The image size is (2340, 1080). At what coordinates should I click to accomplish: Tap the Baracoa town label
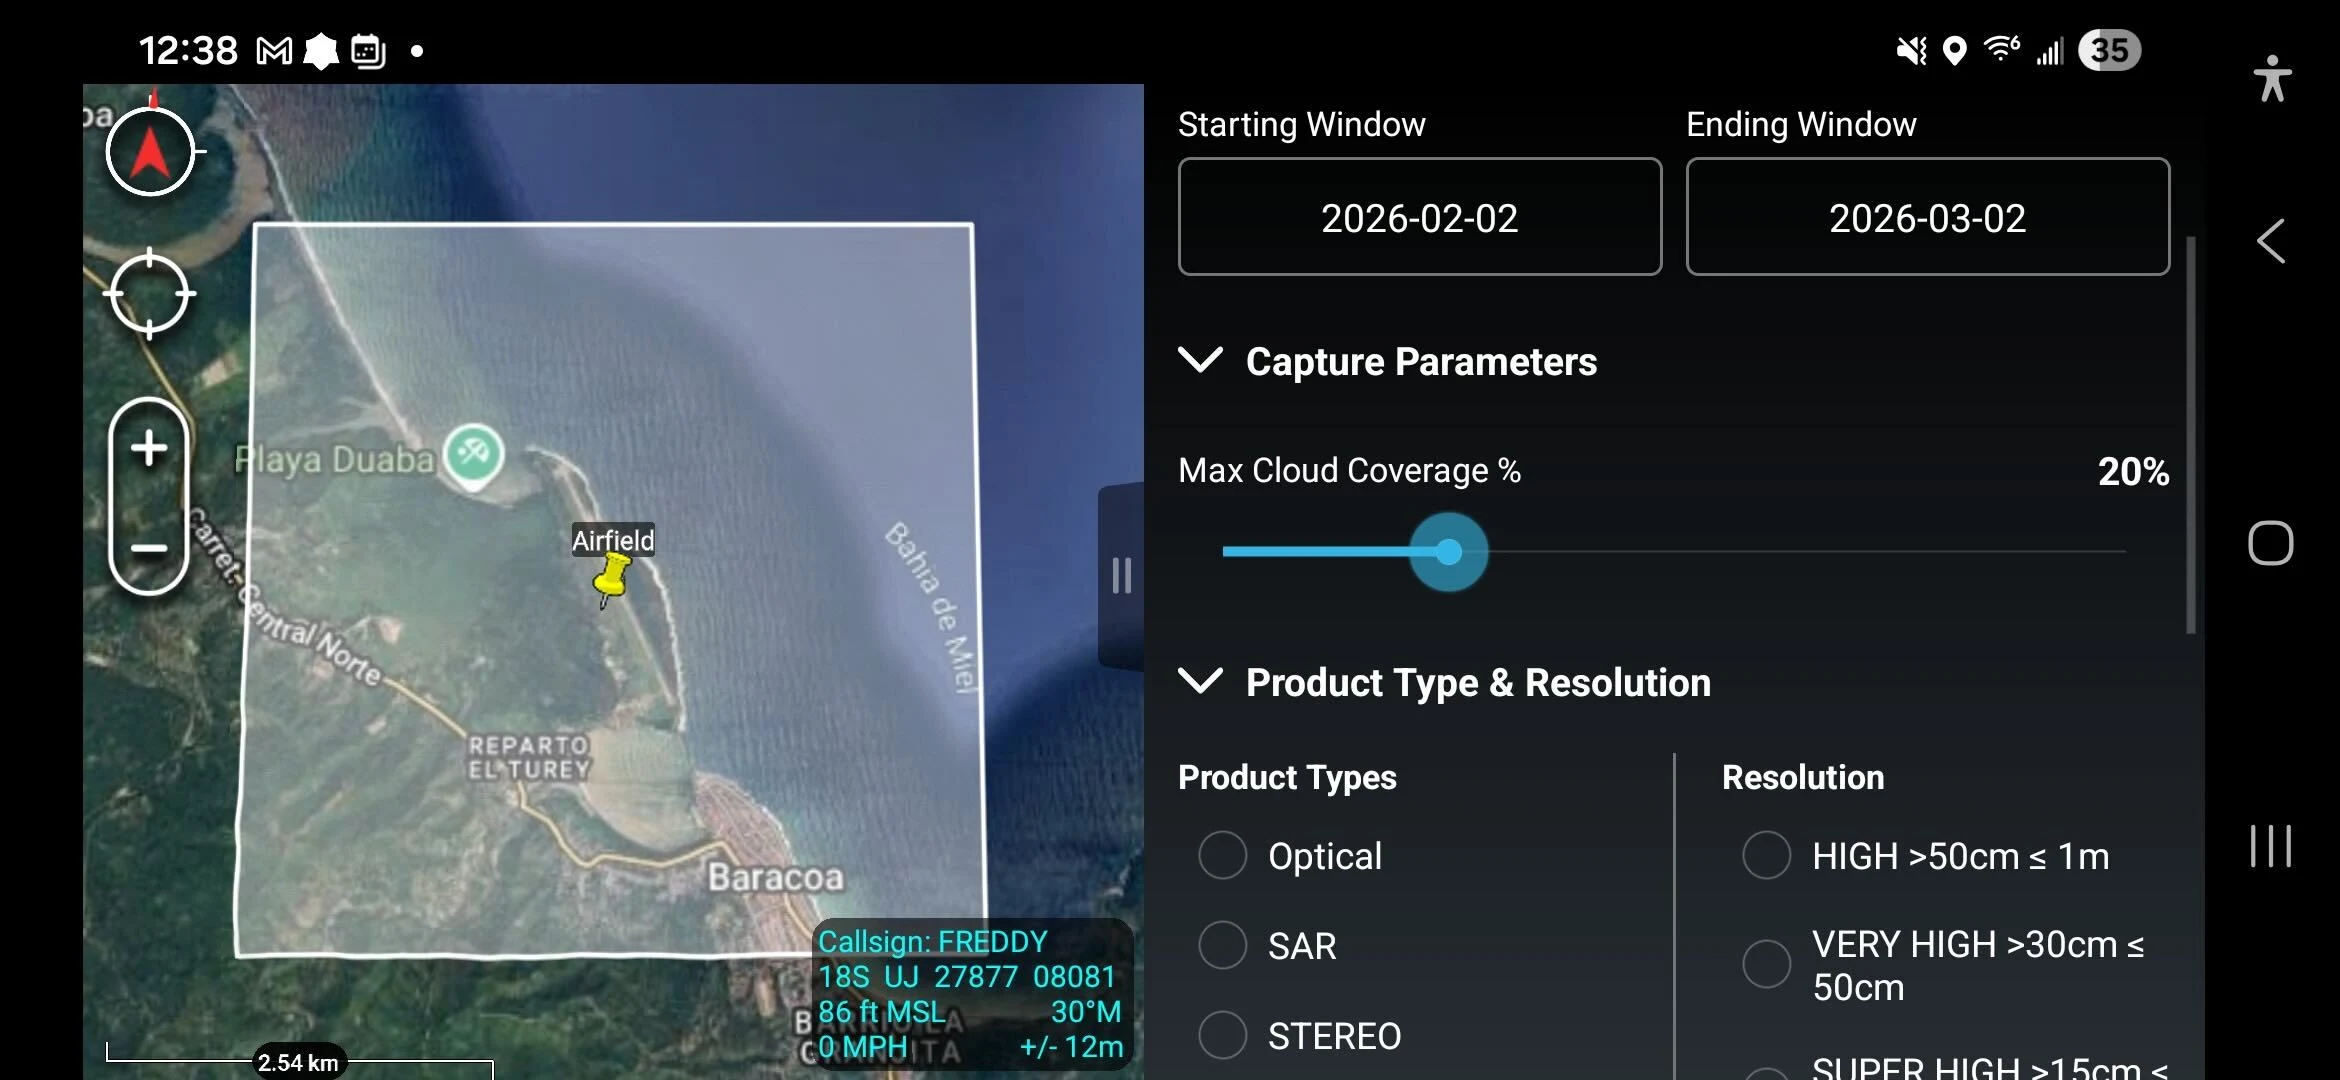[x=776, y=877]
